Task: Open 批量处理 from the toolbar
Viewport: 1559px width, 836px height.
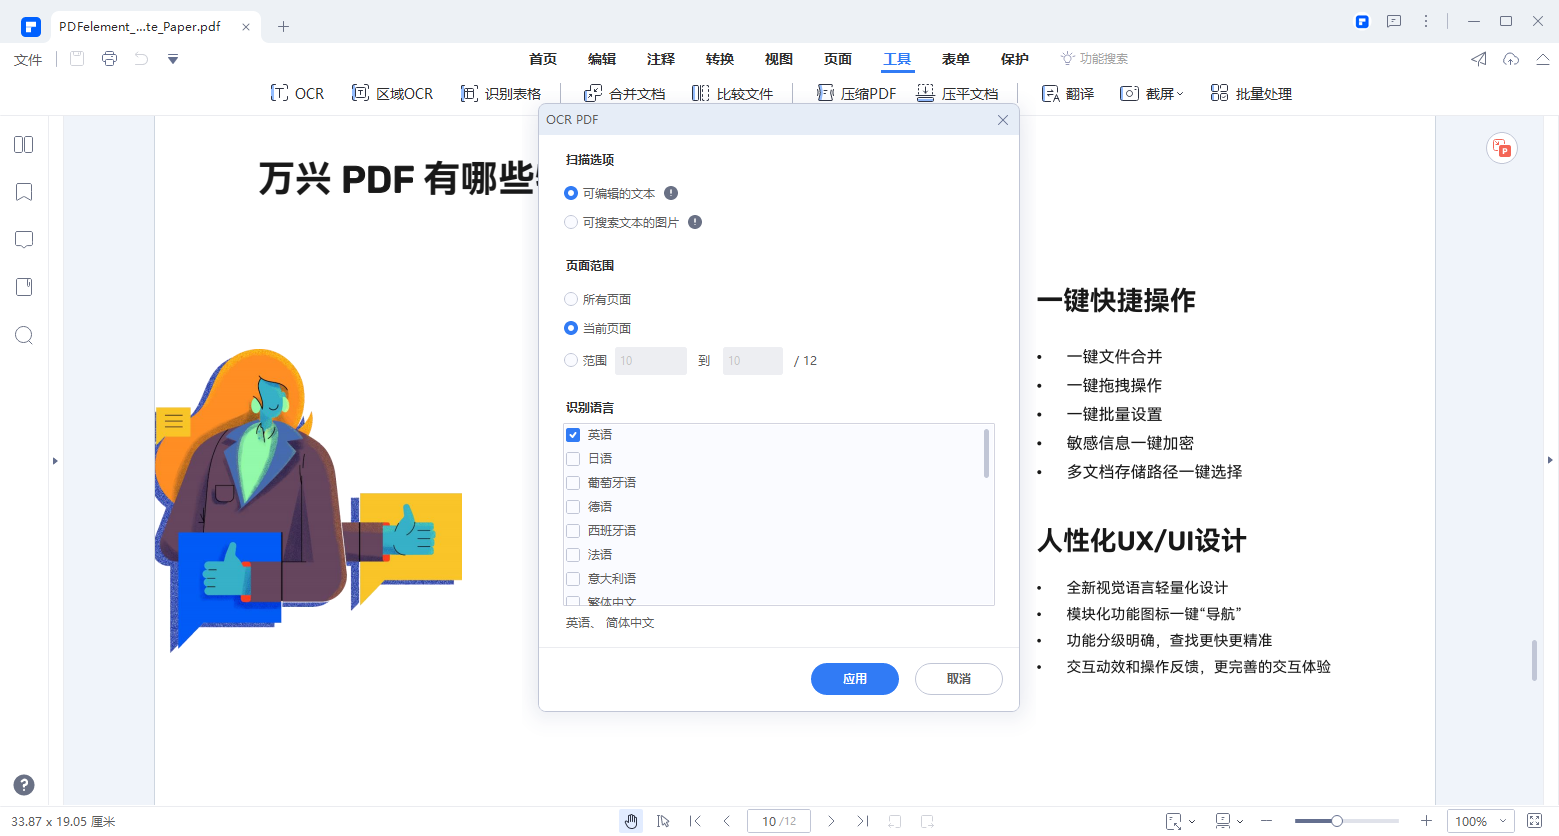Action: tap(1250, 93)
